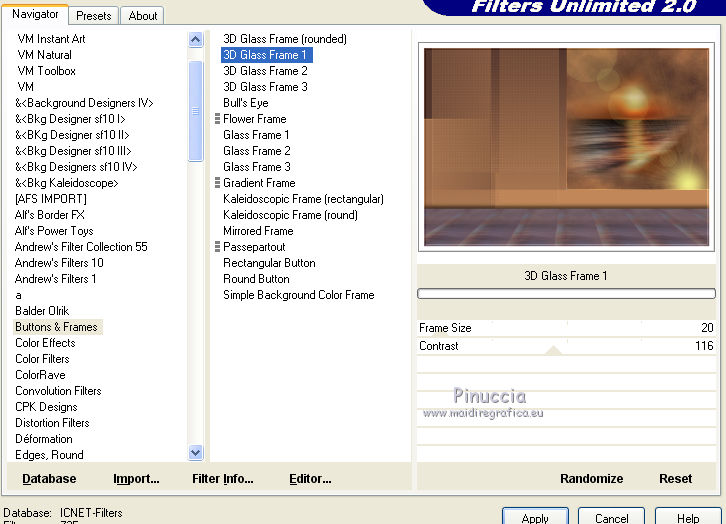Click the Import... button
The image size is (726, 524).
pos(136,479)
